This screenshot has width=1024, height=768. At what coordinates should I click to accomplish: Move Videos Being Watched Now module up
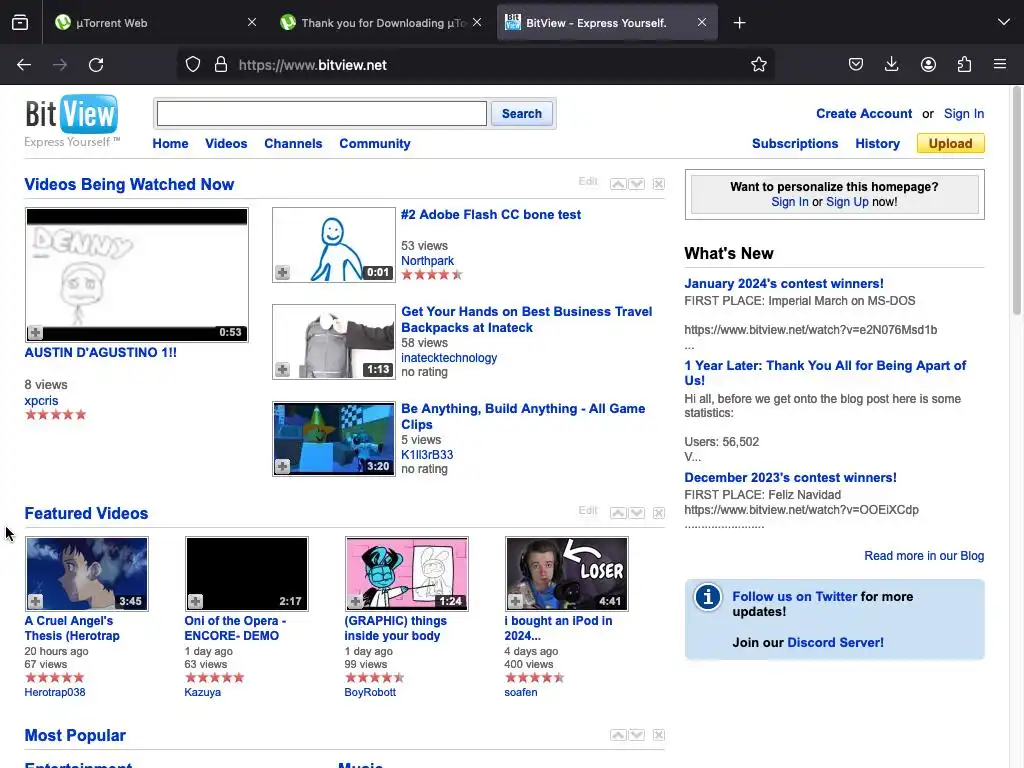tap(618, 184)
